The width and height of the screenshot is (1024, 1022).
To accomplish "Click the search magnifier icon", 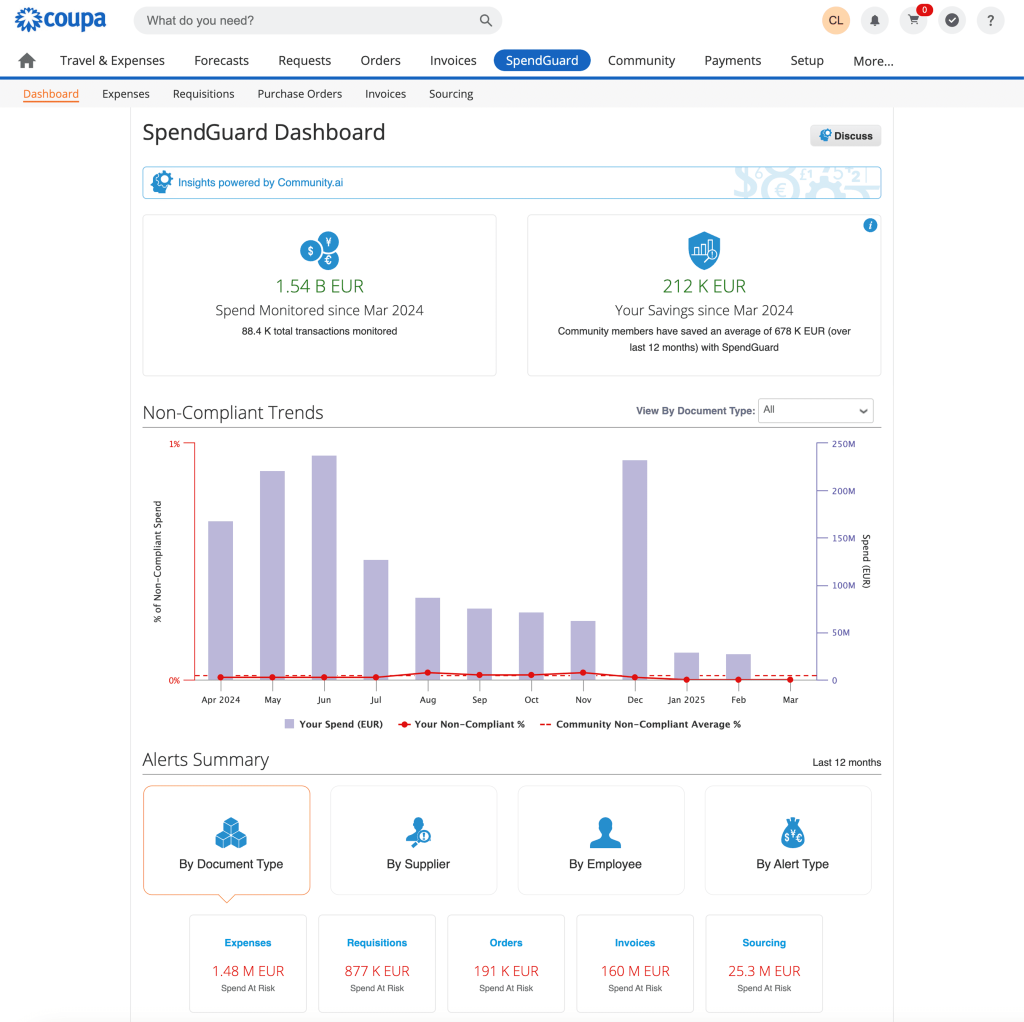I will pos(486,20).
